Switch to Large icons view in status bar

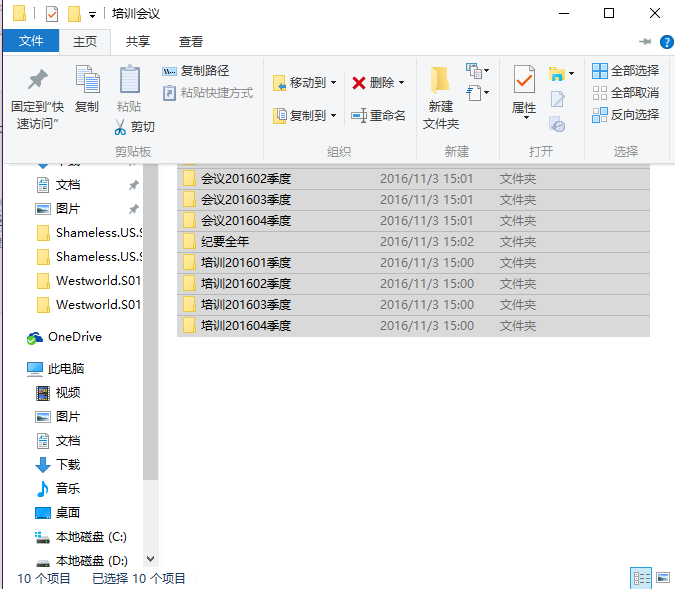663,578
